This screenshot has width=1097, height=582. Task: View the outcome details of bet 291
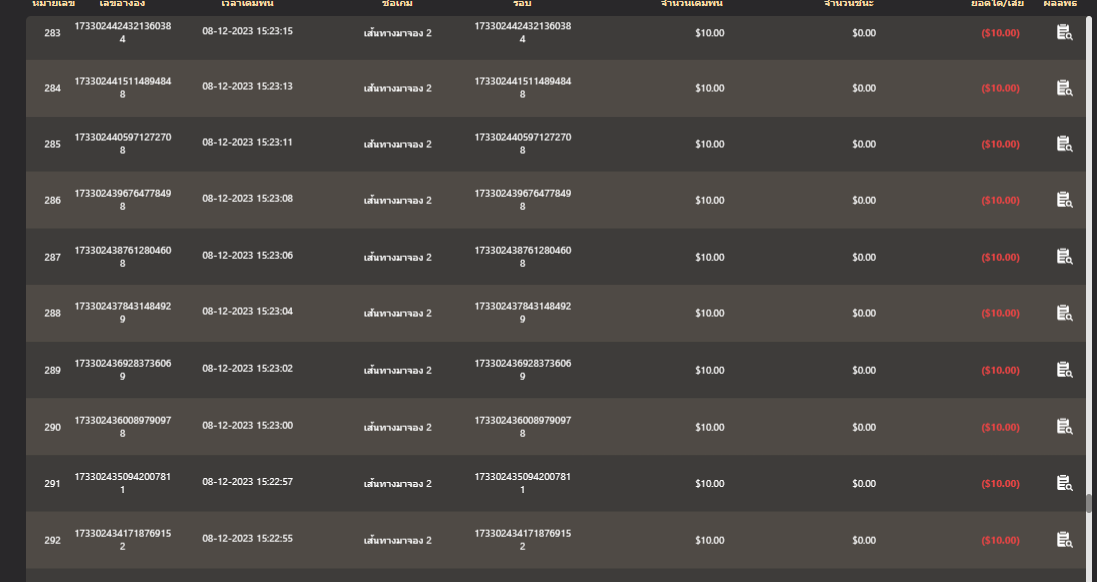point(1064,482)
